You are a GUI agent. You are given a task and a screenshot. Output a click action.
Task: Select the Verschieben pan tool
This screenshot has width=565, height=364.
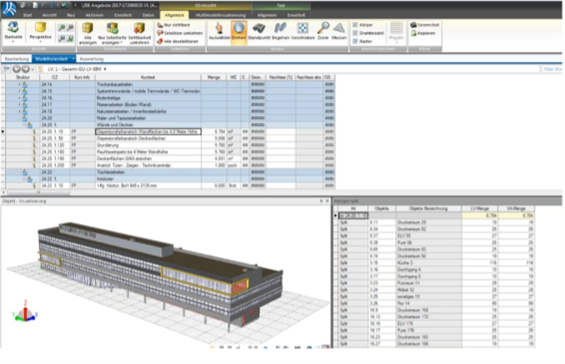coord(303,31)
